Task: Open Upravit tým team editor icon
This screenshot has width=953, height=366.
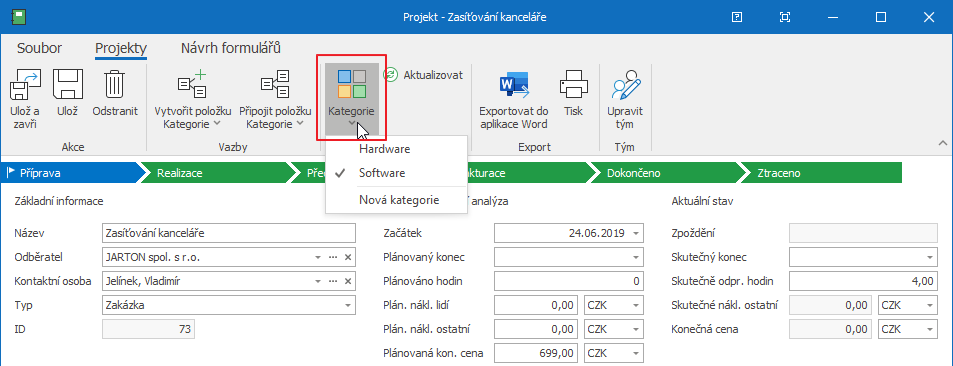Action: [x=626, y=85]
